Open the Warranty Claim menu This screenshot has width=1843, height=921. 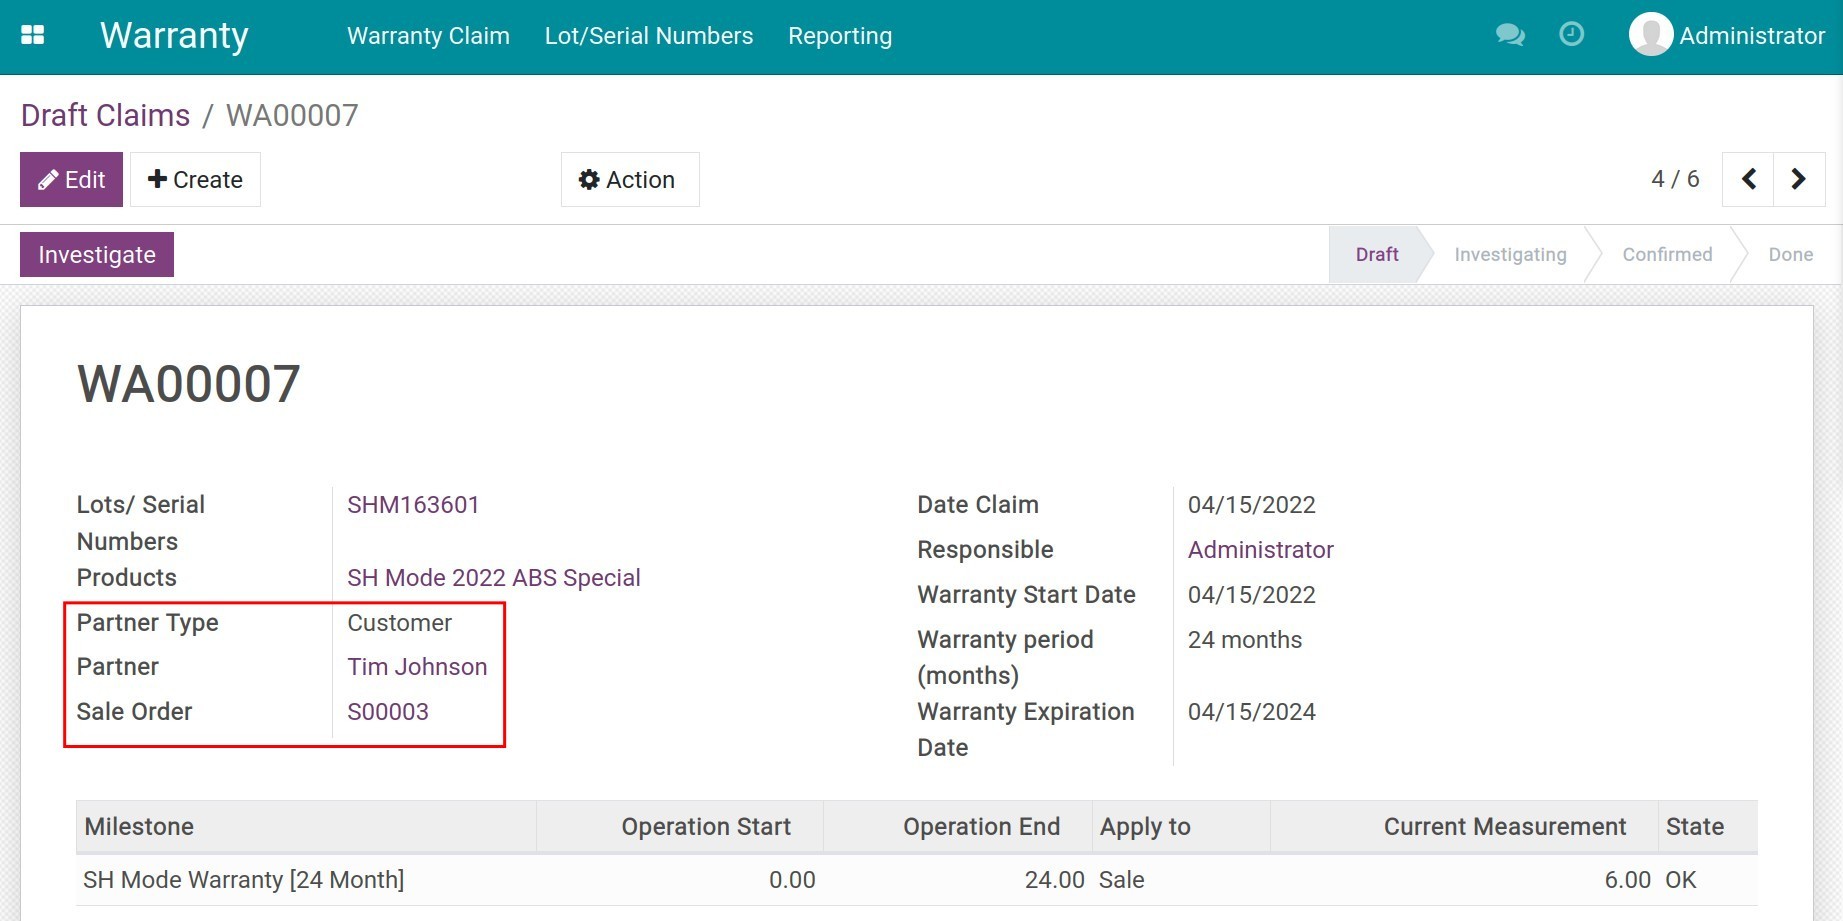(x=428, y=36)
